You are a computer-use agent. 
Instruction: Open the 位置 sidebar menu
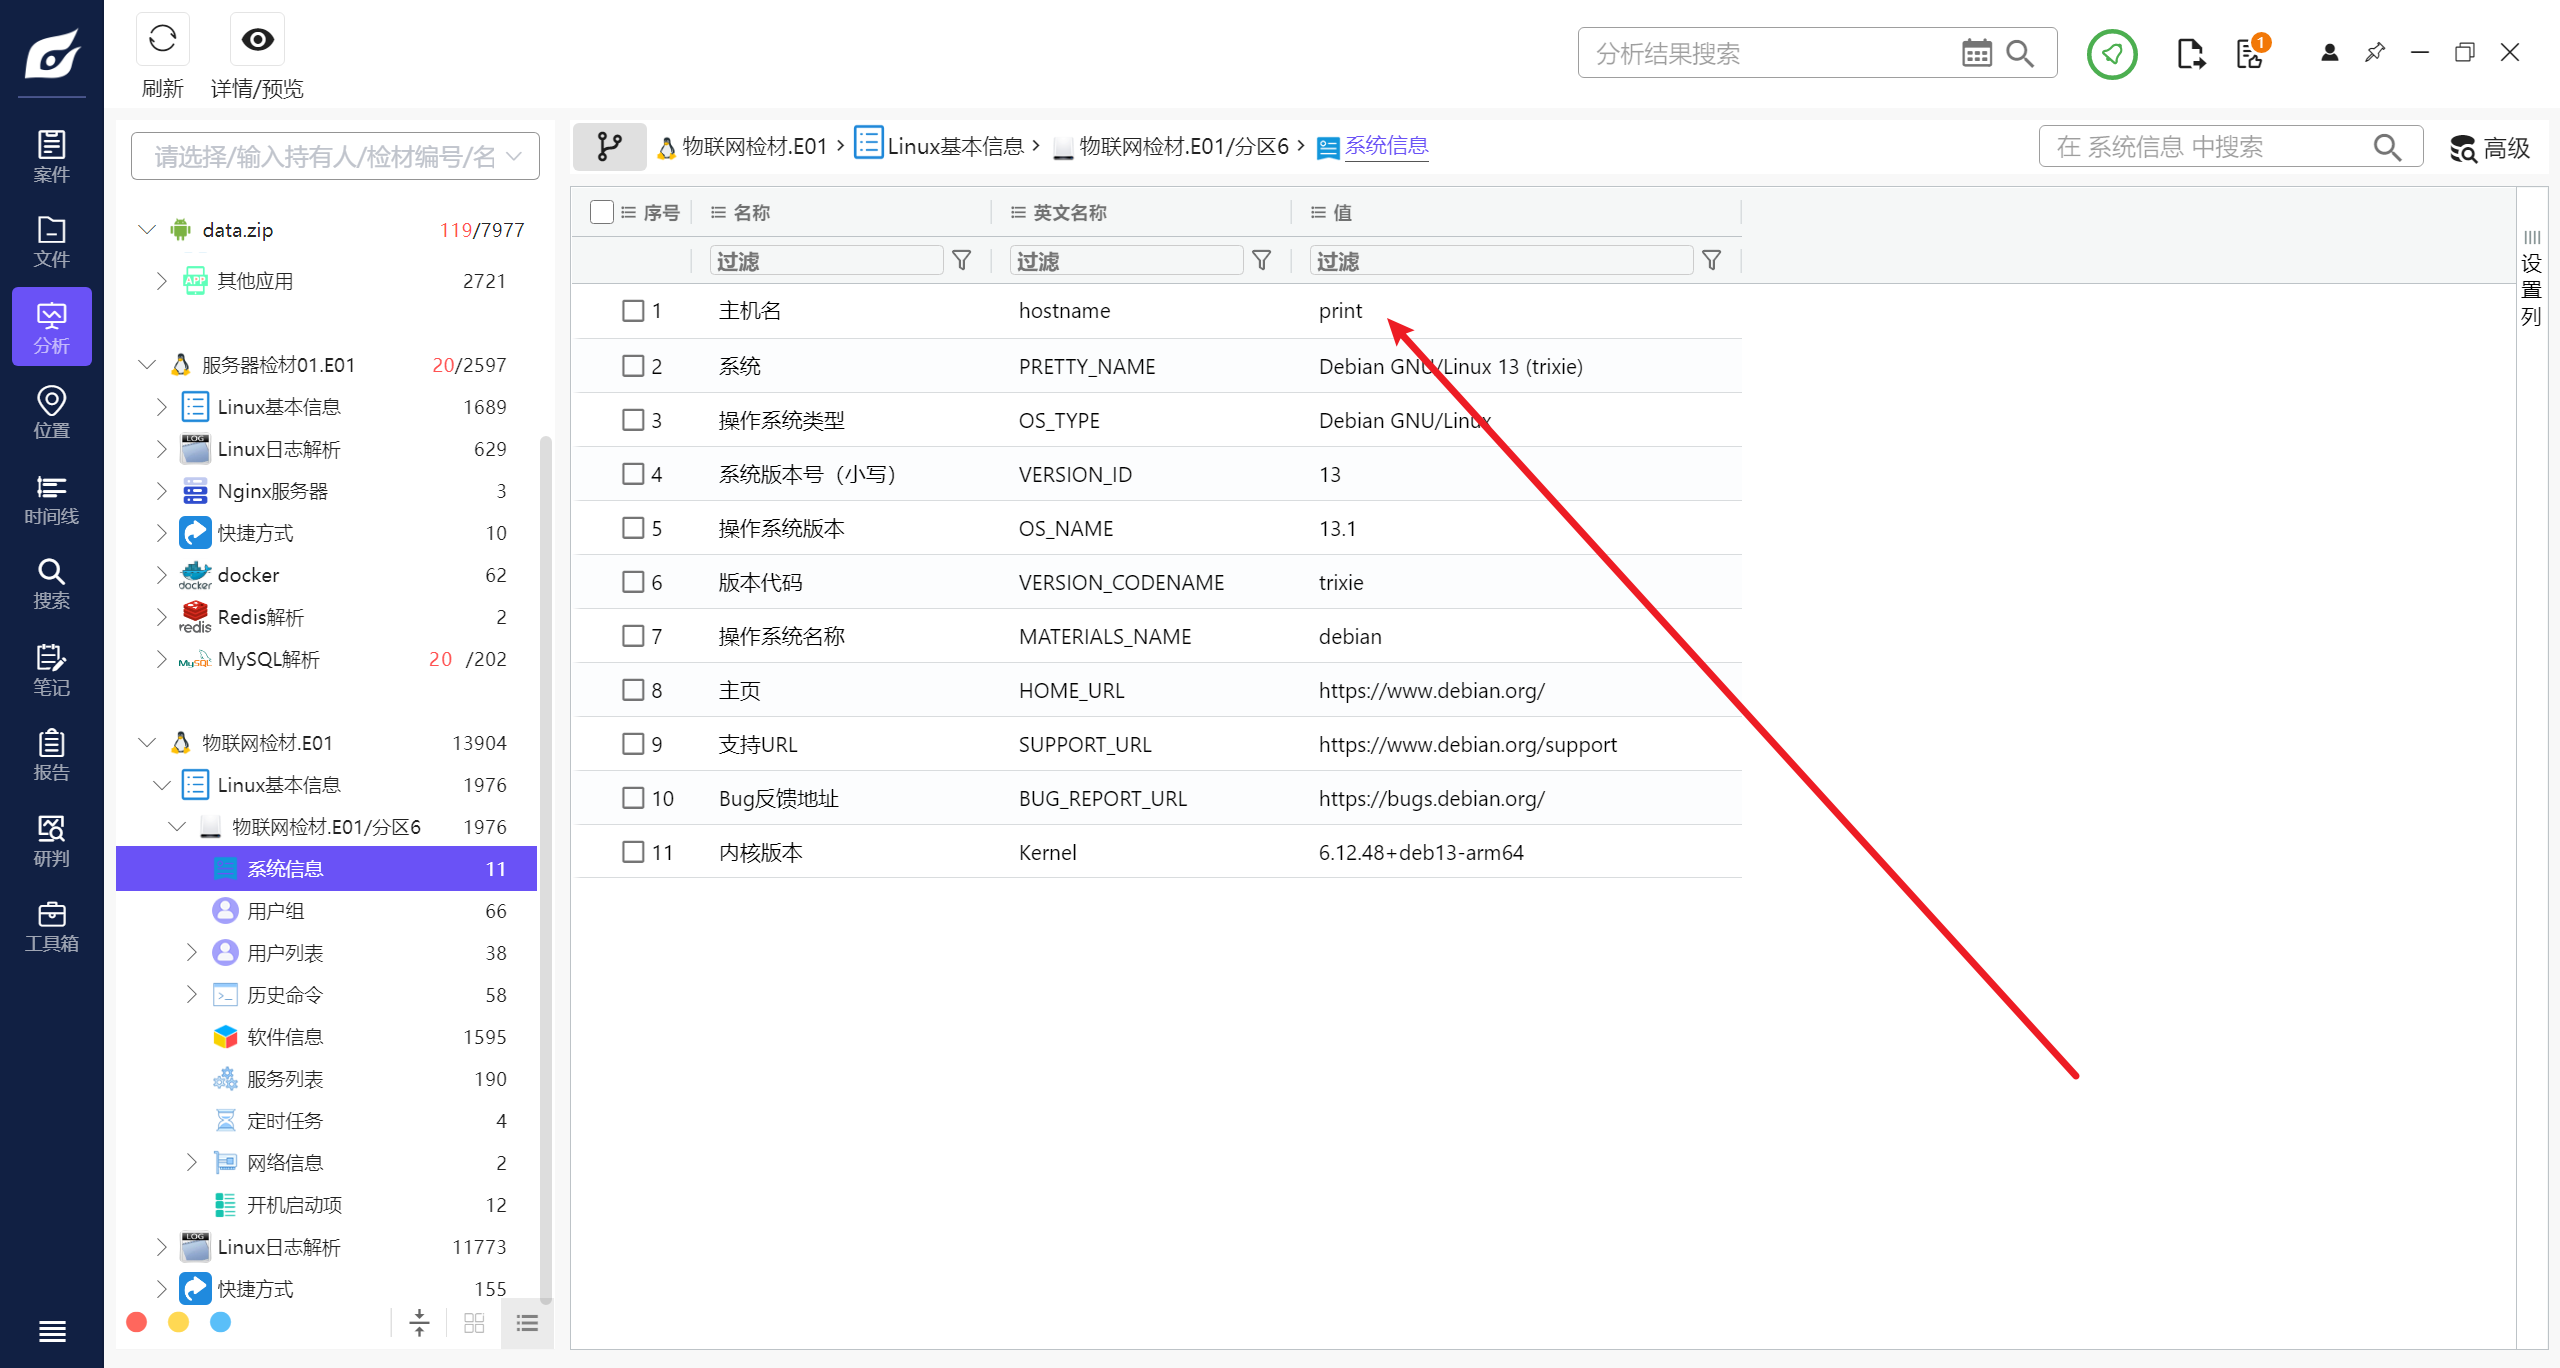[51, 412]
